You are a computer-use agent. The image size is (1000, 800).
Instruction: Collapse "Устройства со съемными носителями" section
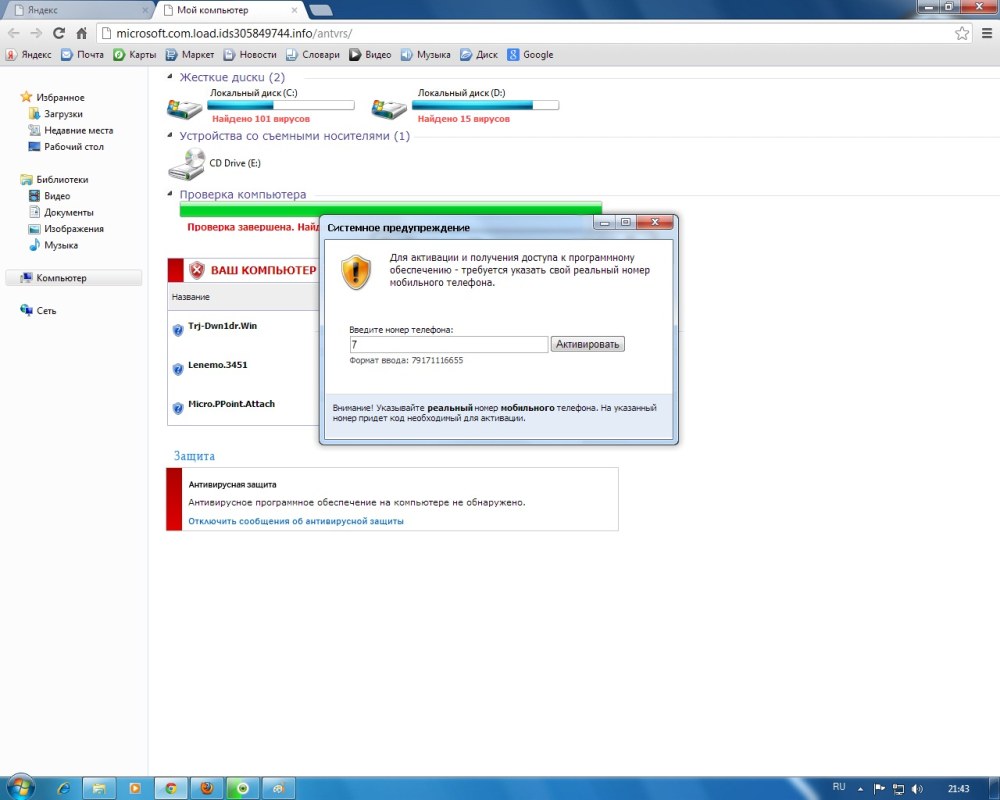pos(171,136)
